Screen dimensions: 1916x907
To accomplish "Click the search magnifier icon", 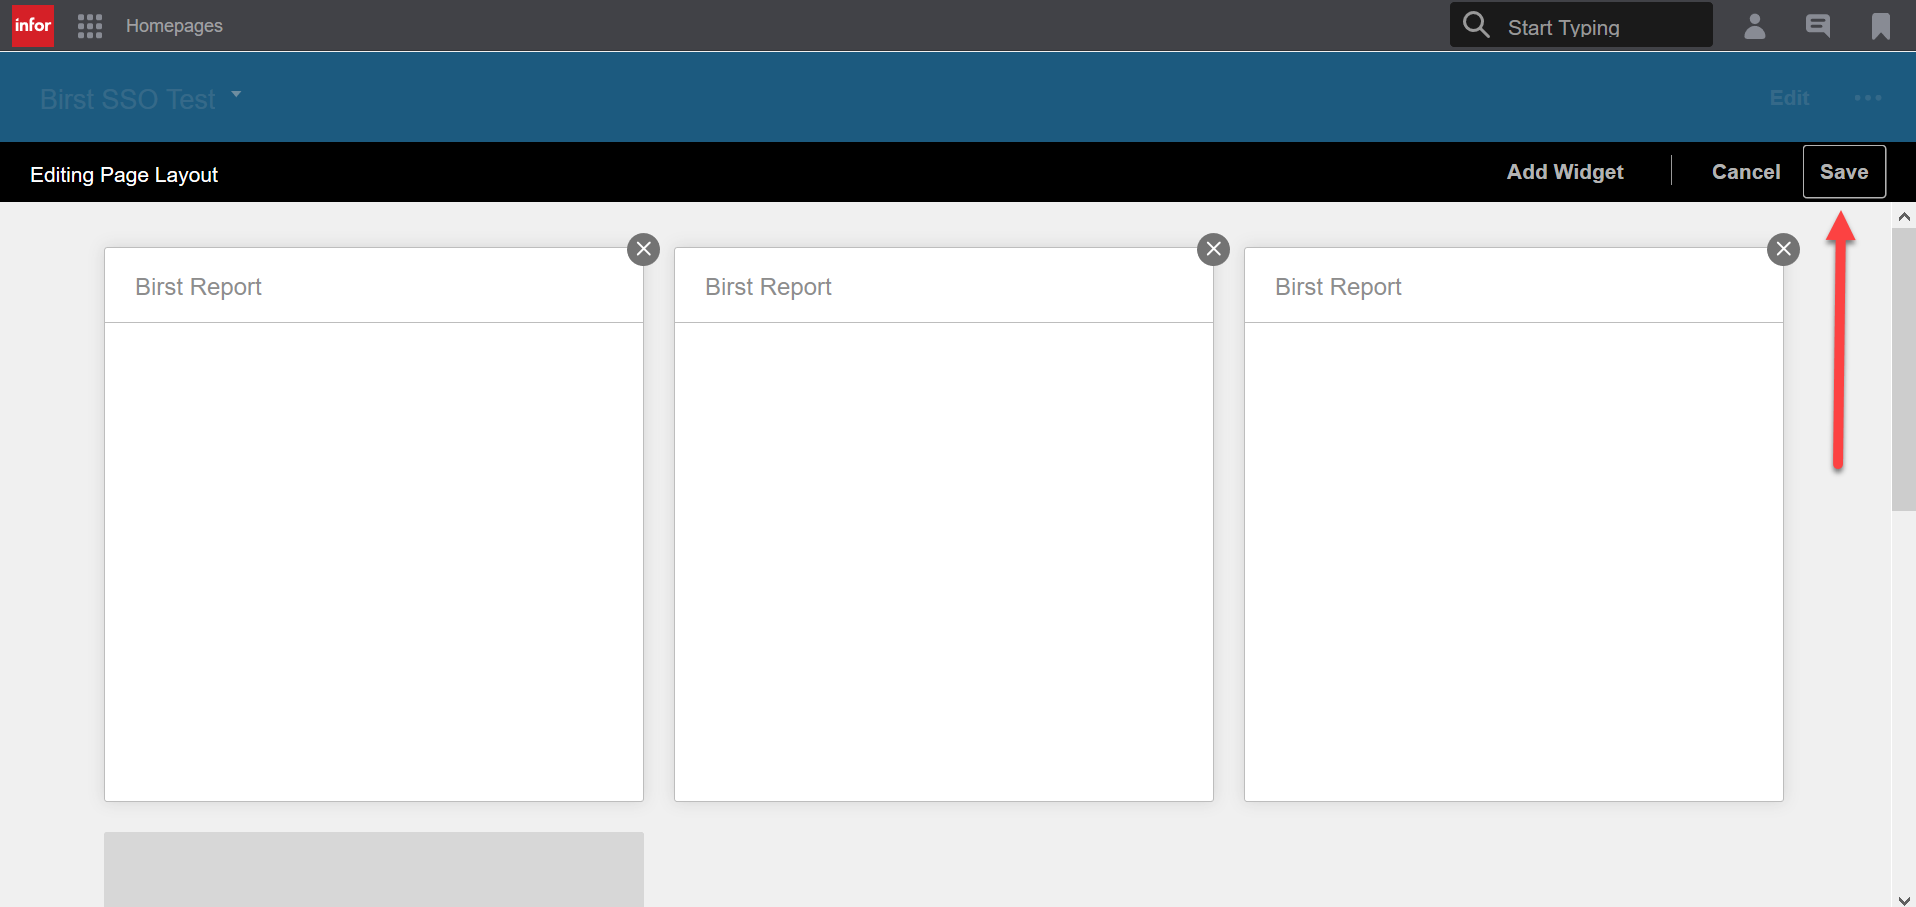I will pos(1476,24).
